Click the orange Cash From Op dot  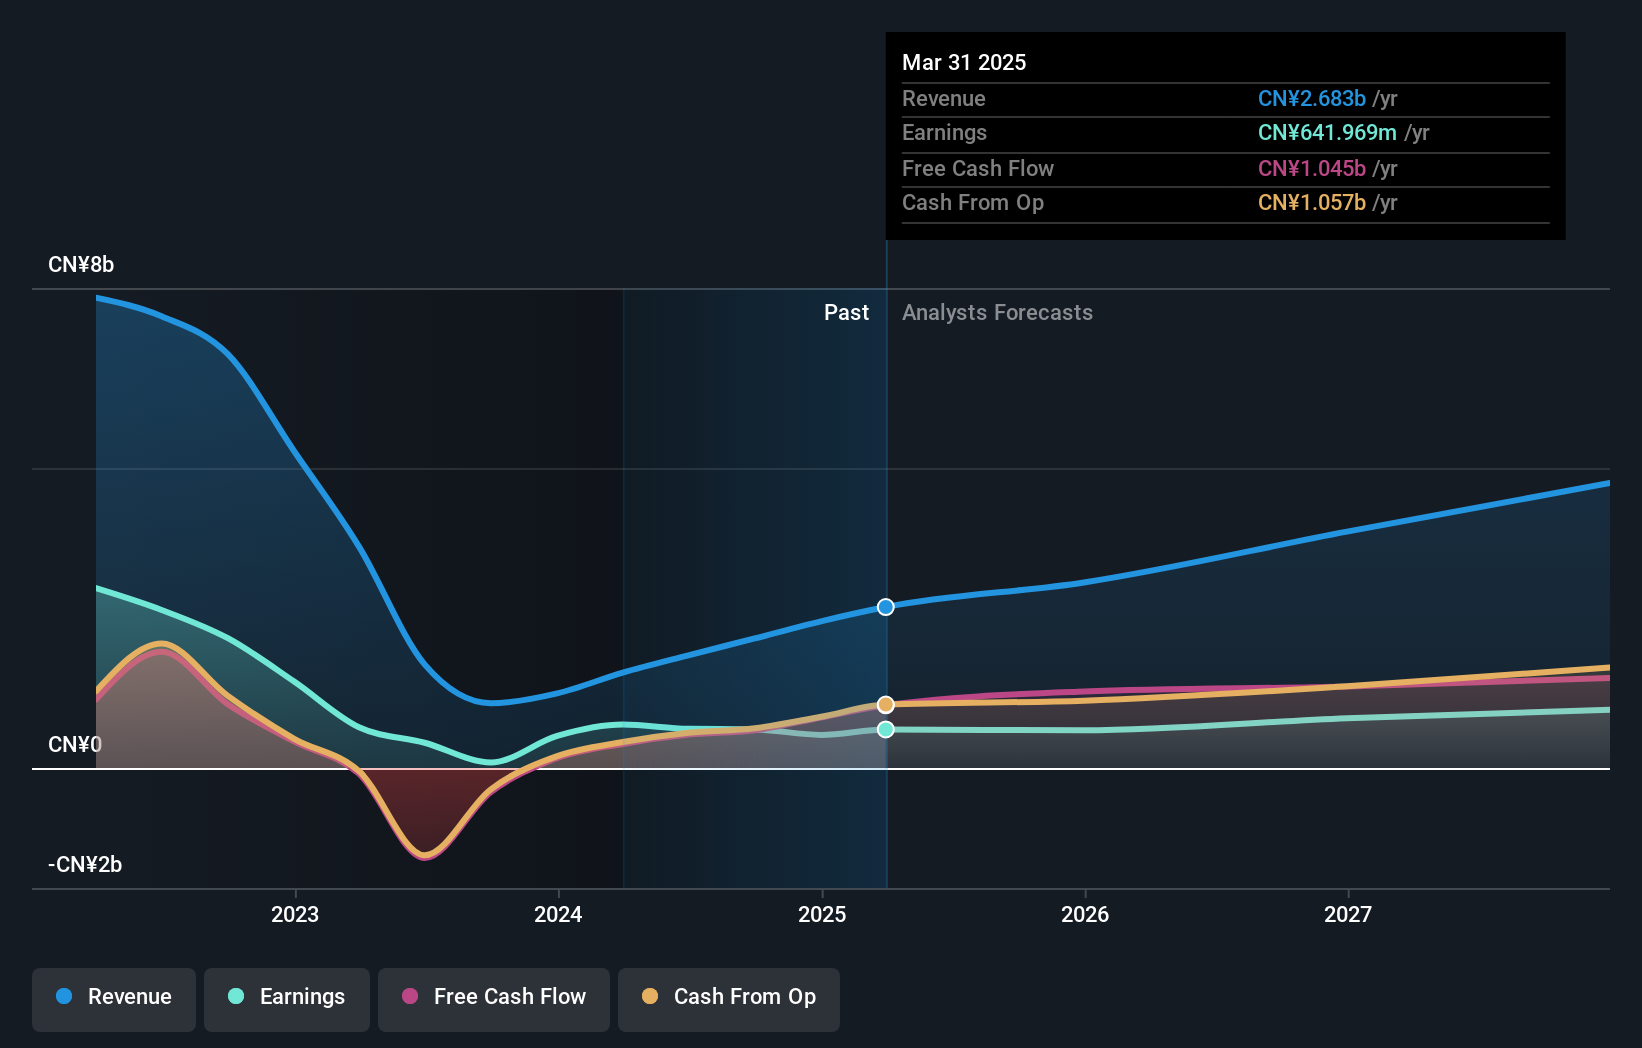coord(650,996)
